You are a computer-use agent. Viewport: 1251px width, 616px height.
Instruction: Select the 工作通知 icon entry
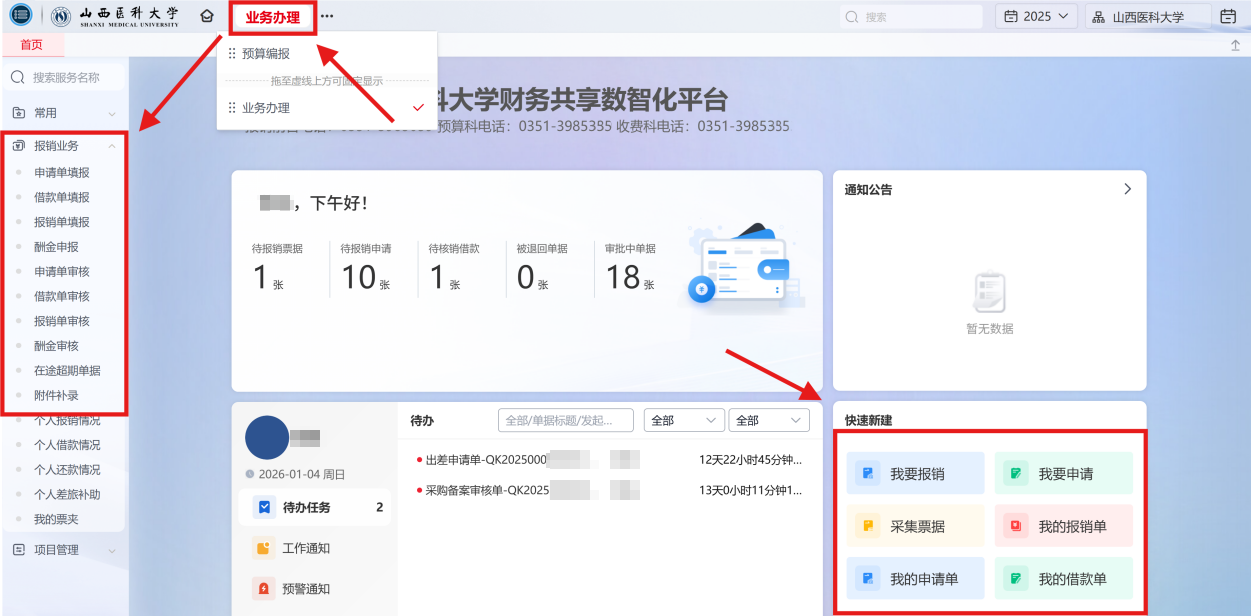pyautogui.click(x=264, y=548)
